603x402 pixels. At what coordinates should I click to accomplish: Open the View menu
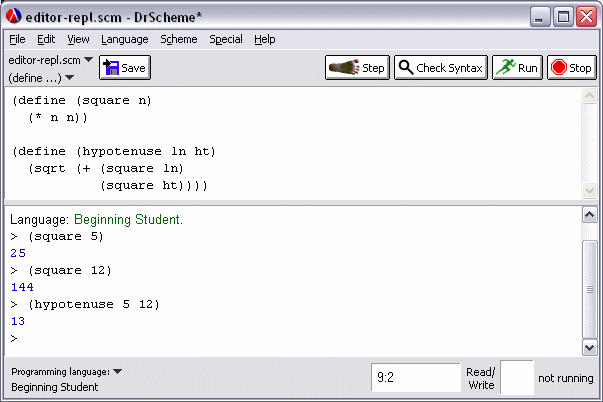[78, 39]
